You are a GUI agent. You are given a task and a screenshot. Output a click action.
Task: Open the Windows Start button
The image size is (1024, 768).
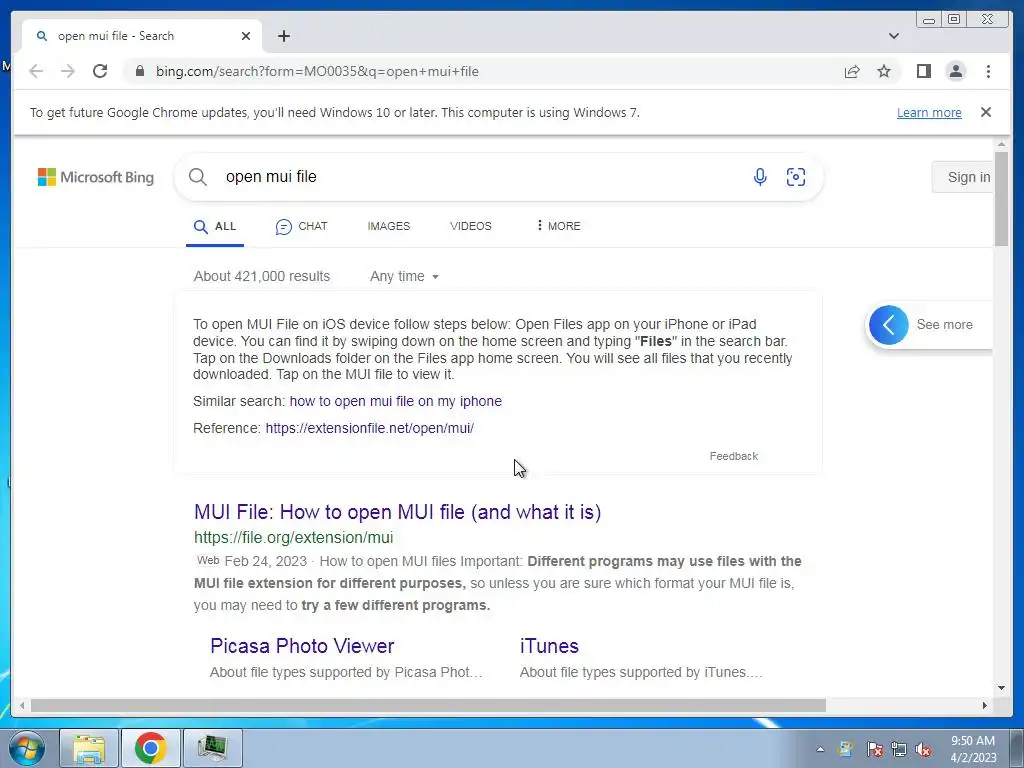pos(27,748)
